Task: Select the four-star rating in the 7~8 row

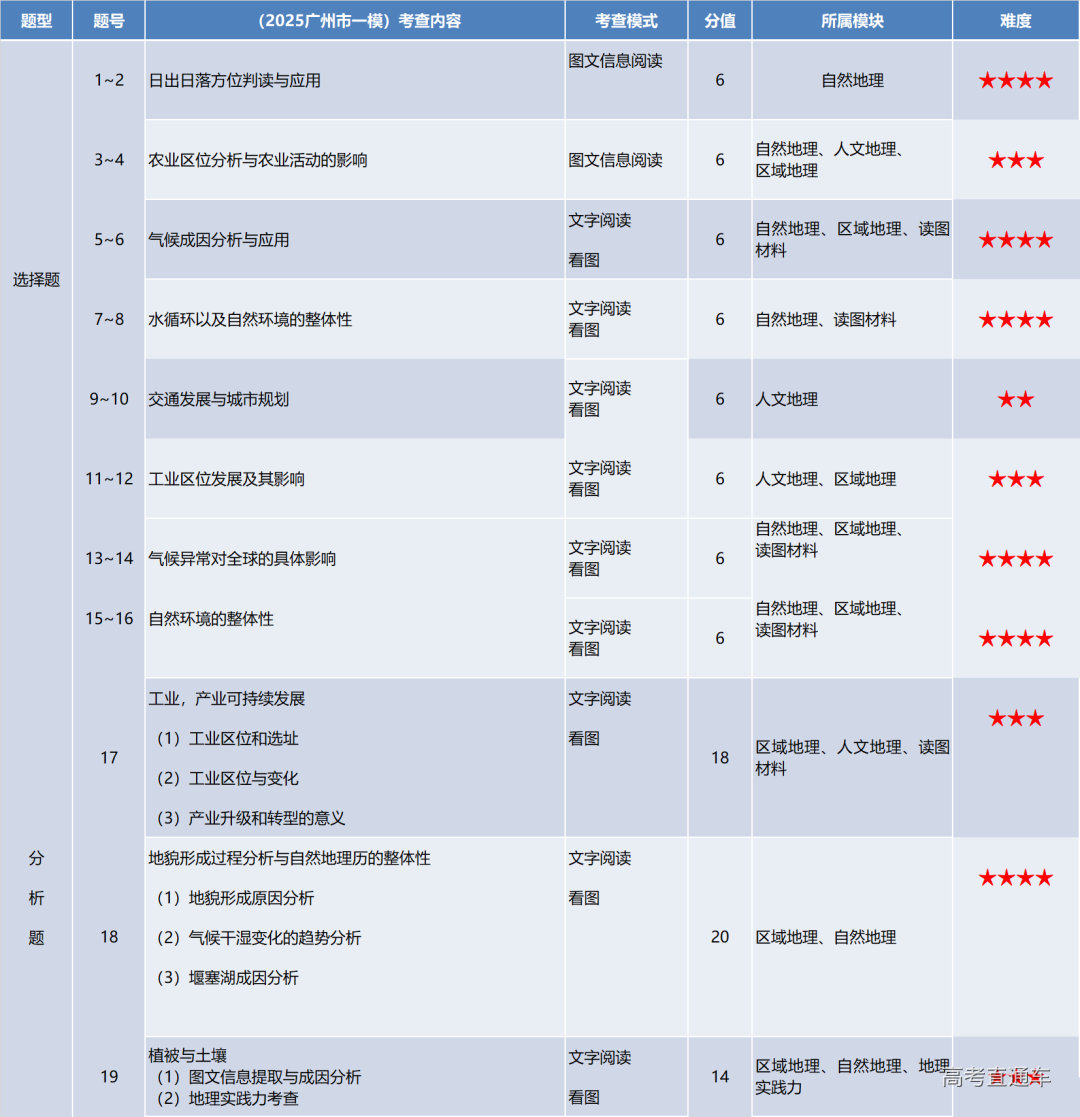Action: 1015,320
